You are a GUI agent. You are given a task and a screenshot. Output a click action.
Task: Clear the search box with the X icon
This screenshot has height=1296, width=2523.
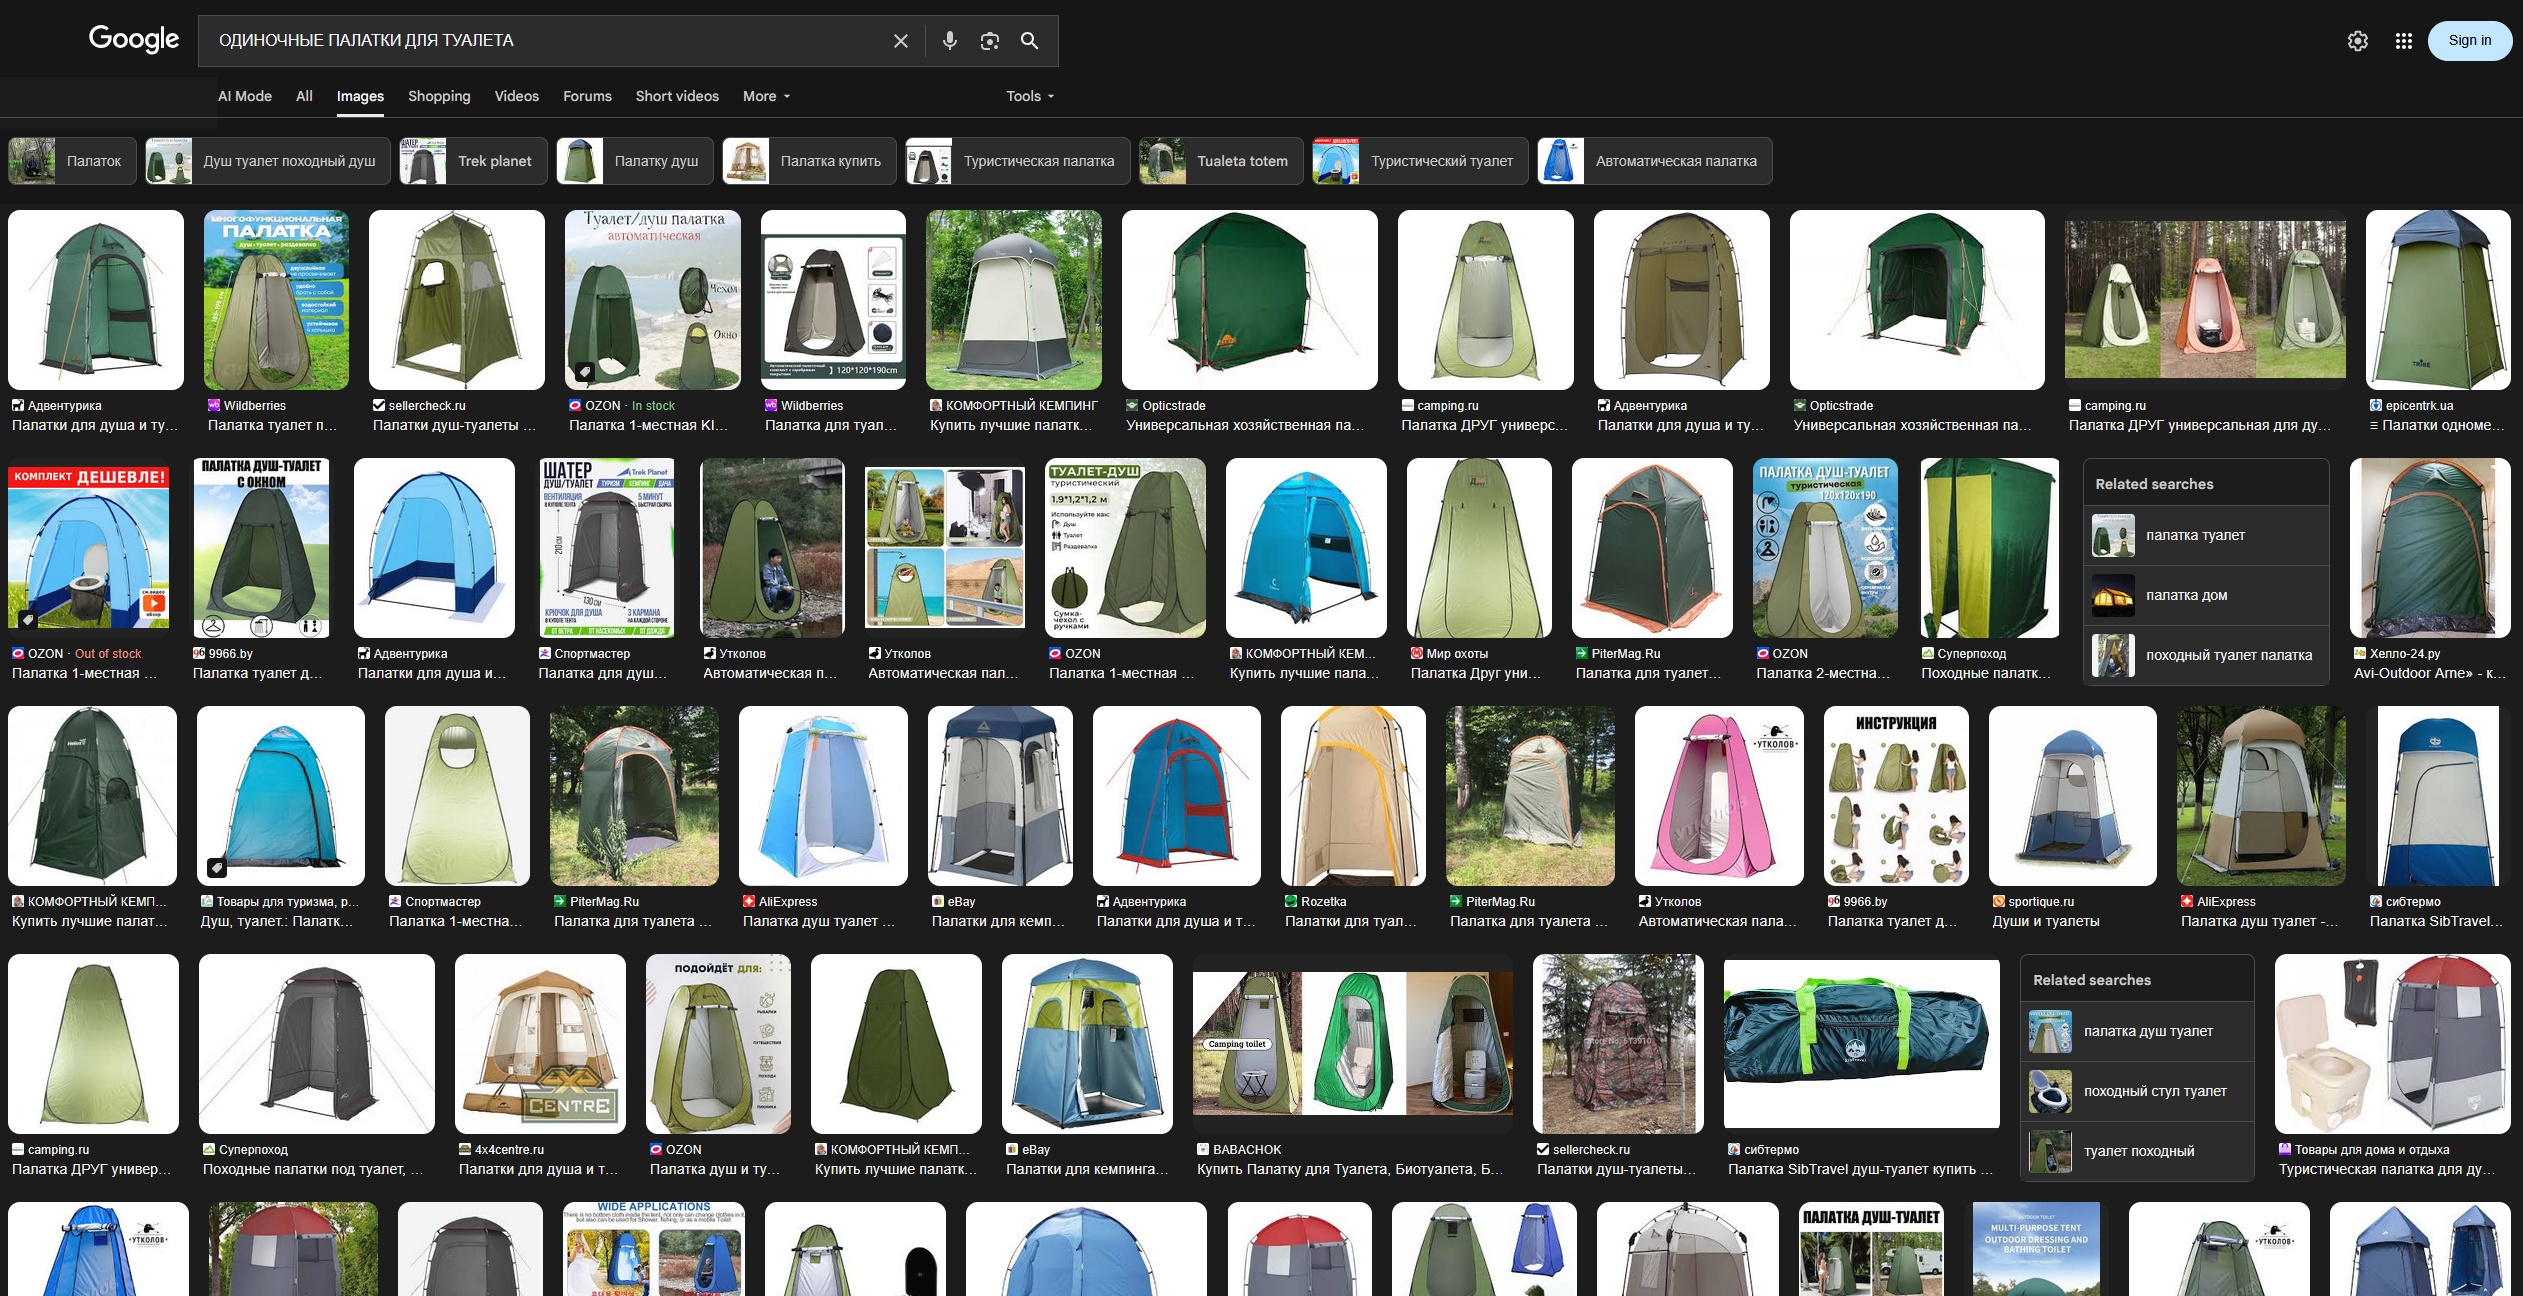[x=900, y=41]
